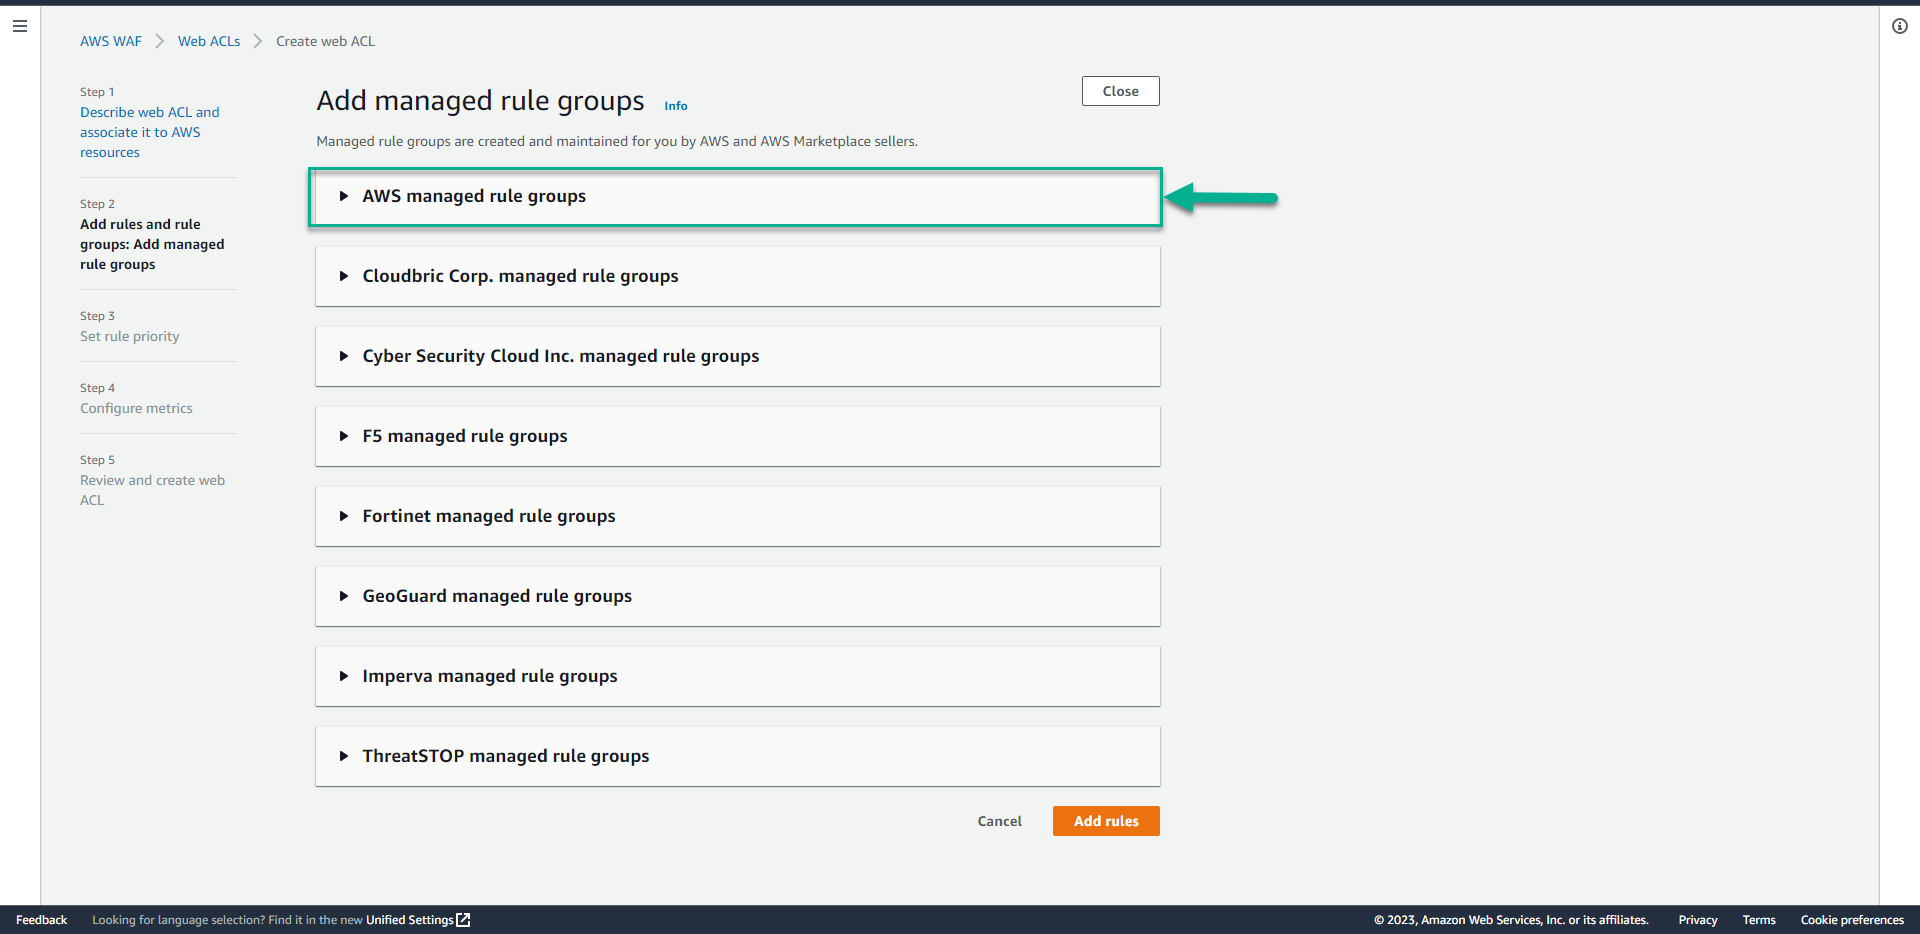Open the info panel icon at top right
1920x934 pixels.
[1901, 26]
